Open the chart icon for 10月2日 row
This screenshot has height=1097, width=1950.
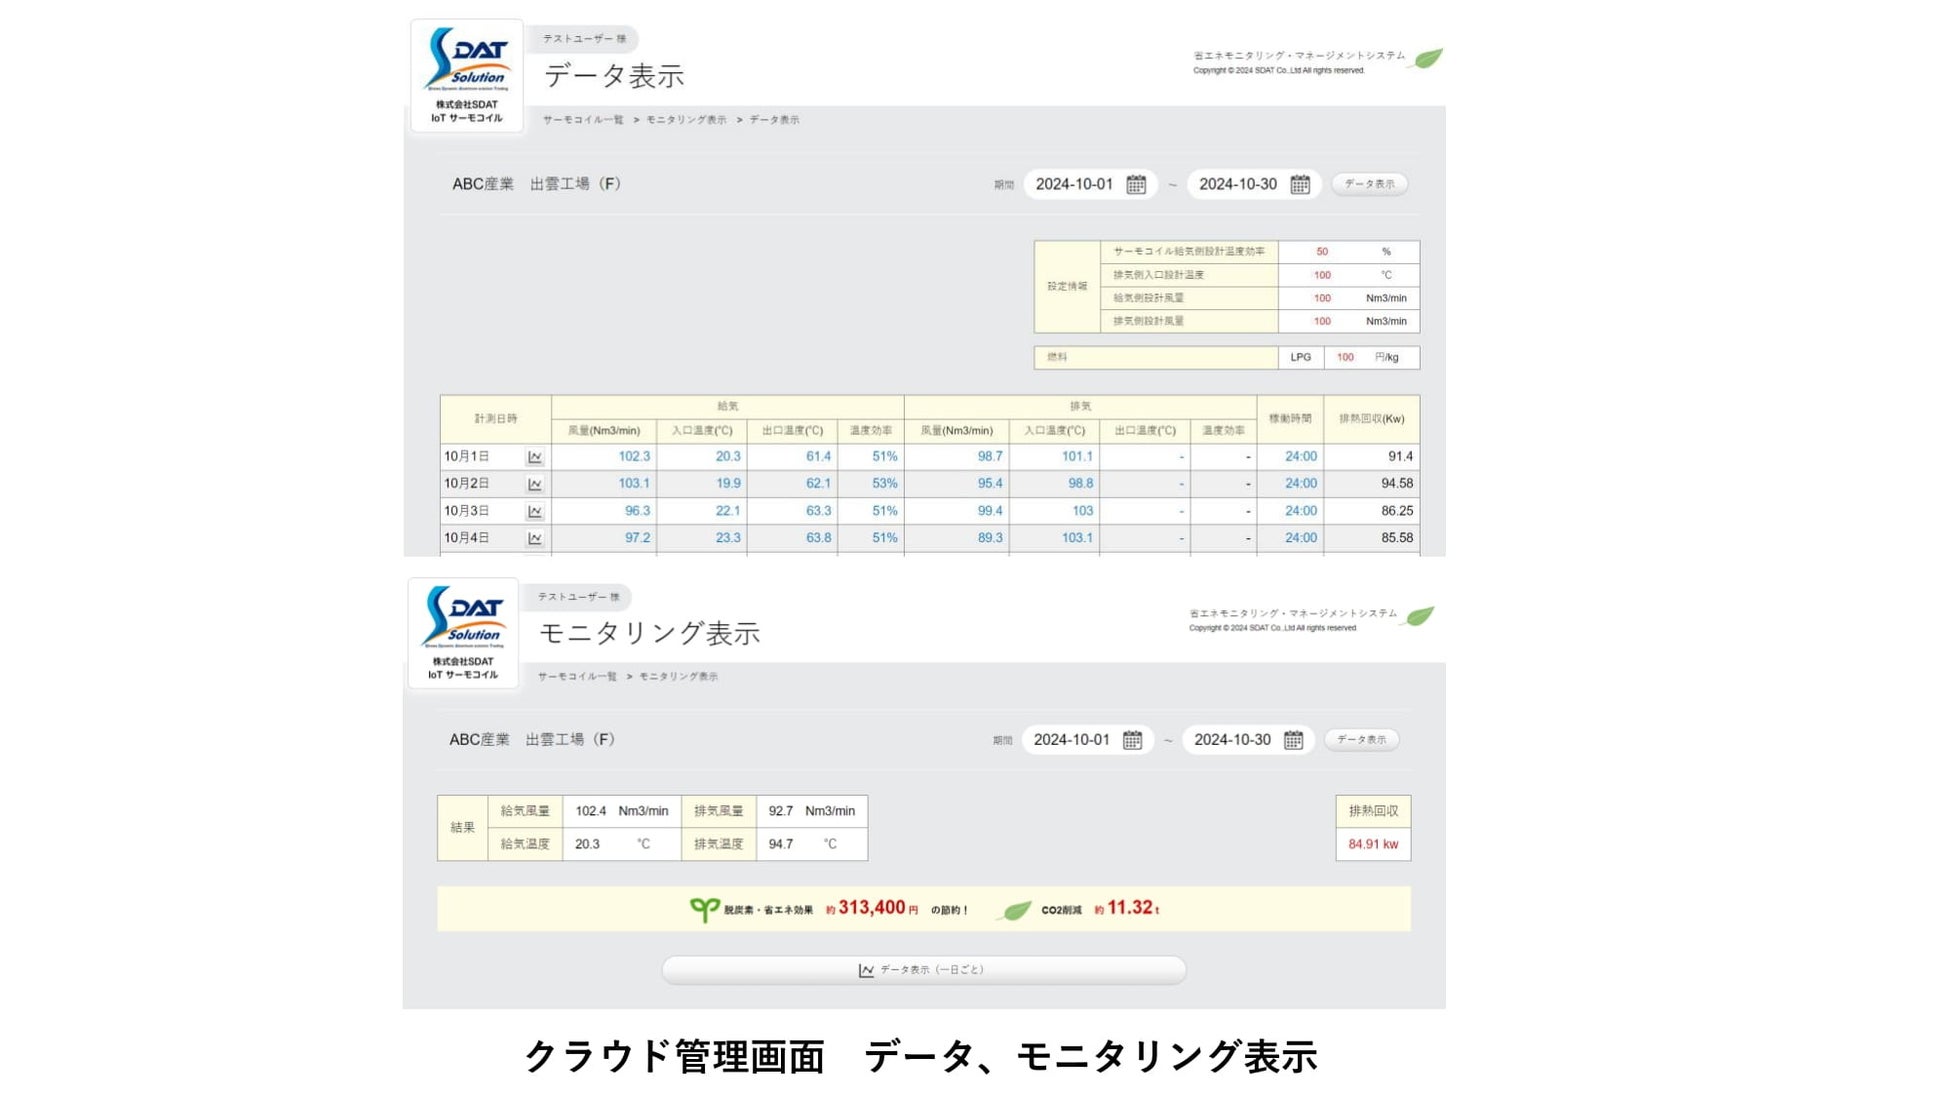pos(535,484)
